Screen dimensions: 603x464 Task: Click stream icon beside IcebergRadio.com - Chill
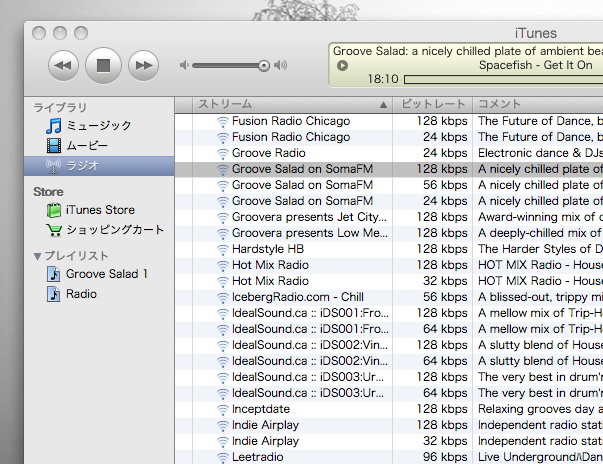tap(223, 298)
